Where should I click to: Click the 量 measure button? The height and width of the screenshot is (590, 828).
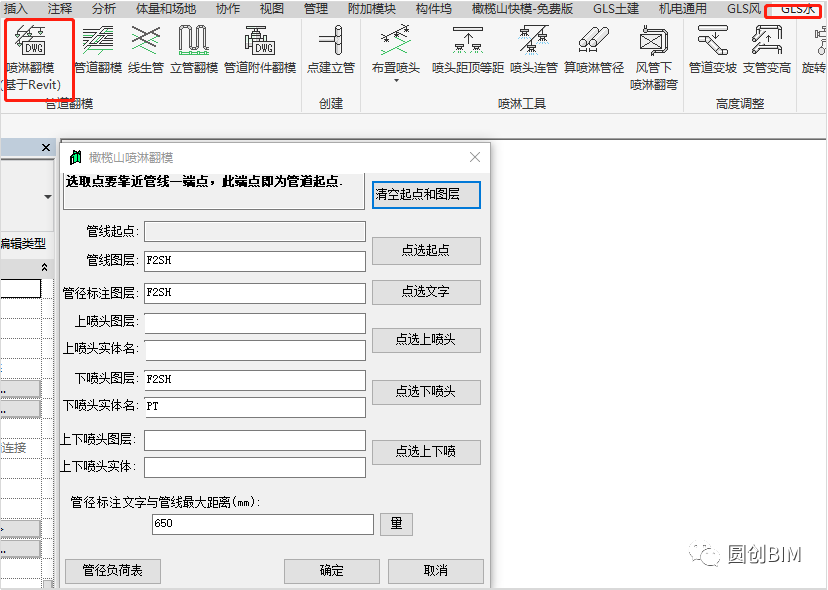pos(396,524)
